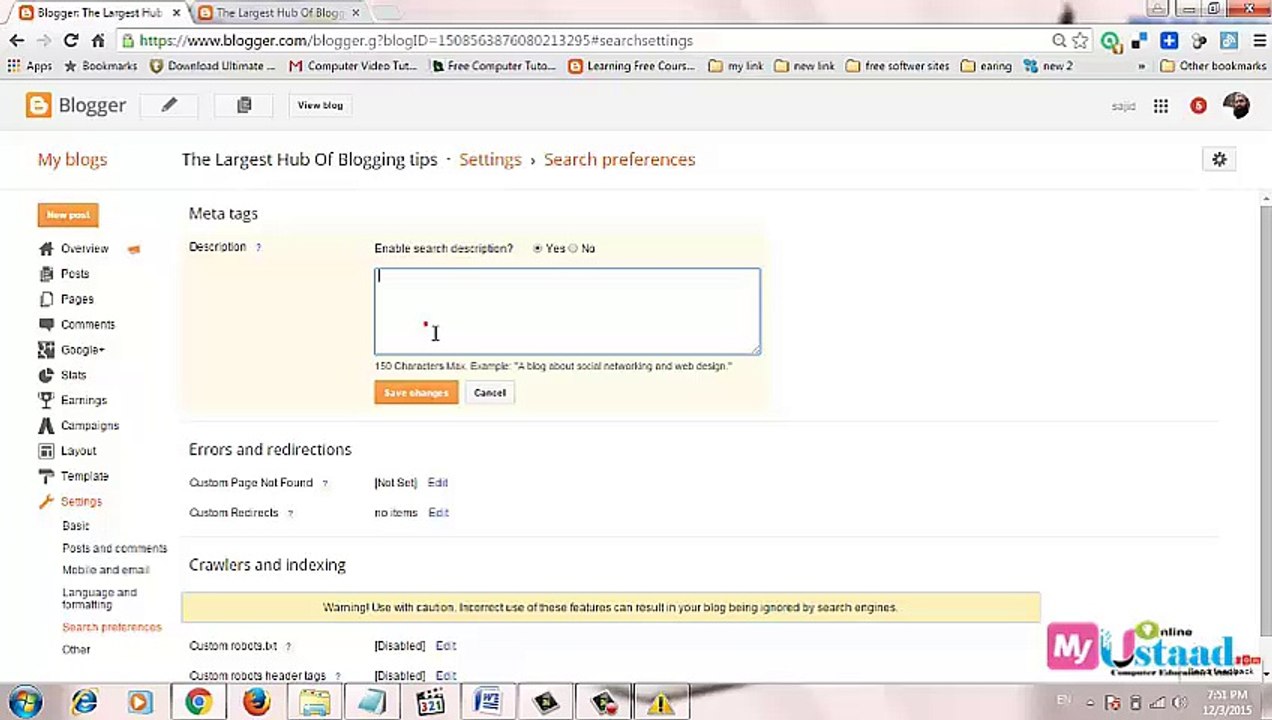Open red notifications badge
Viewport: 1272px width, 720px height.
click(x=1198, y=106)
